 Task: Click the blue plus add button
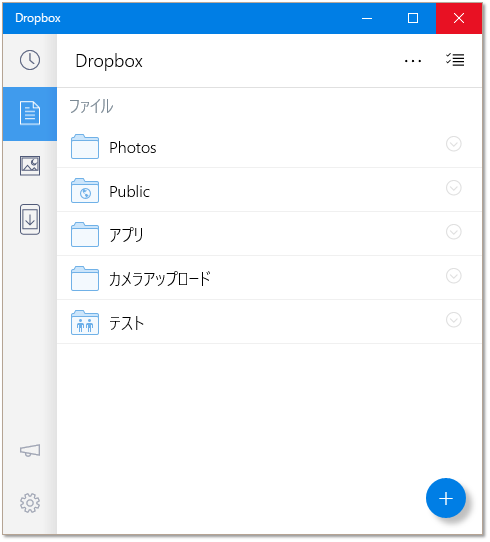446,498
